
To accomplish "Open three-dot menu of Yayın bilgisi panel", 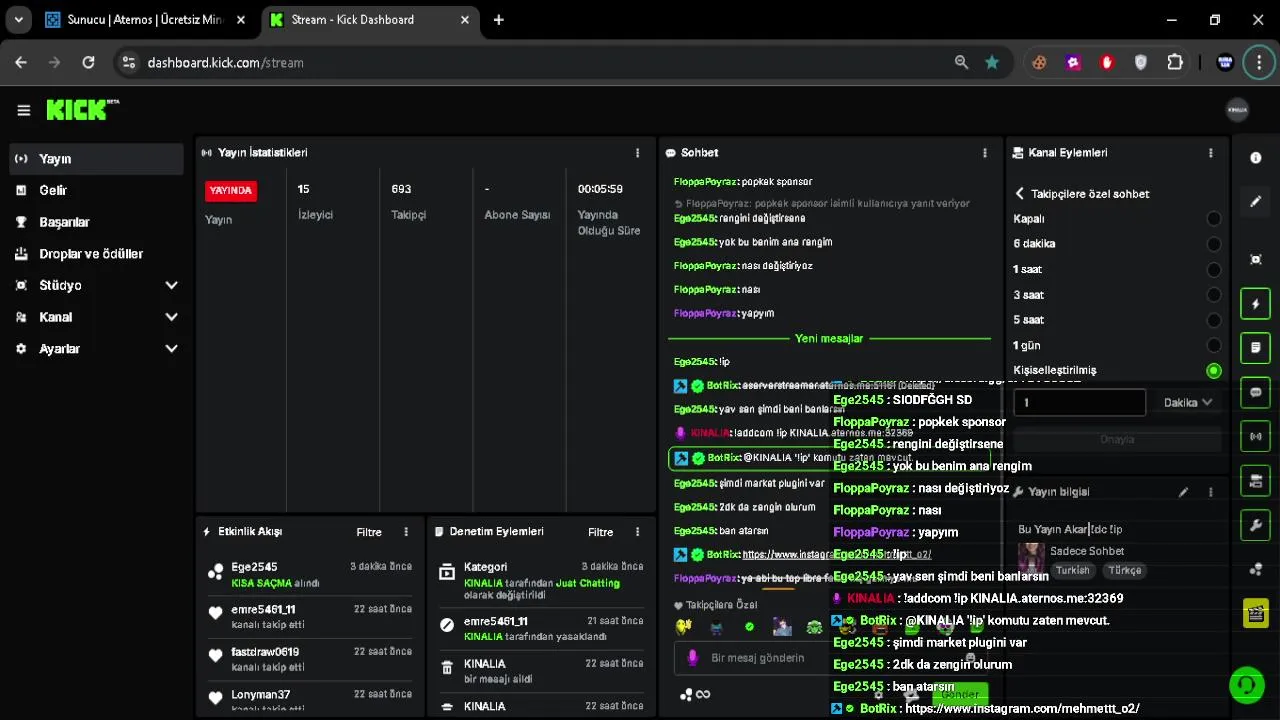I will click(1210, 492).
